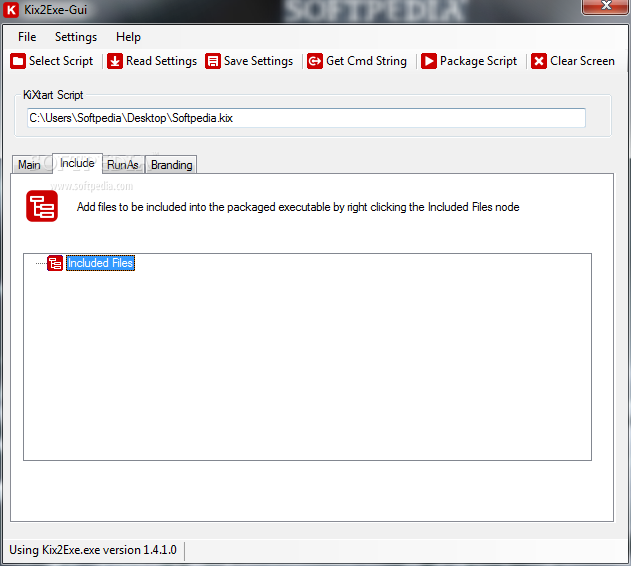Click into the KiXtart Script path field

[x=306, y=118]
